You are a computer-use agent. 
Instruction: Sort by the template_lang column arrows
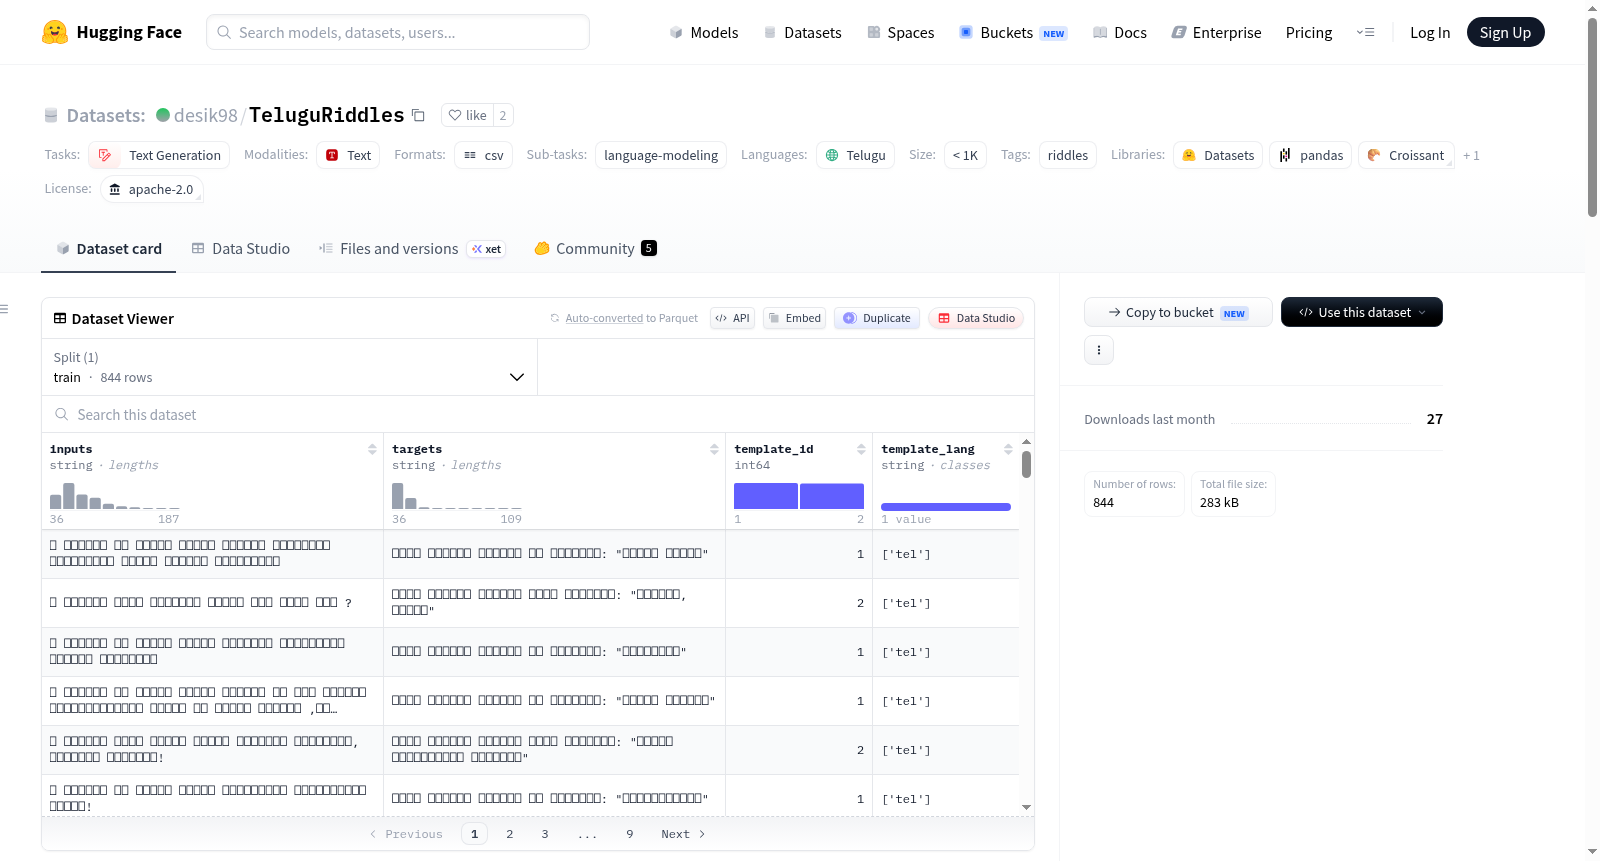[1008, 449]
